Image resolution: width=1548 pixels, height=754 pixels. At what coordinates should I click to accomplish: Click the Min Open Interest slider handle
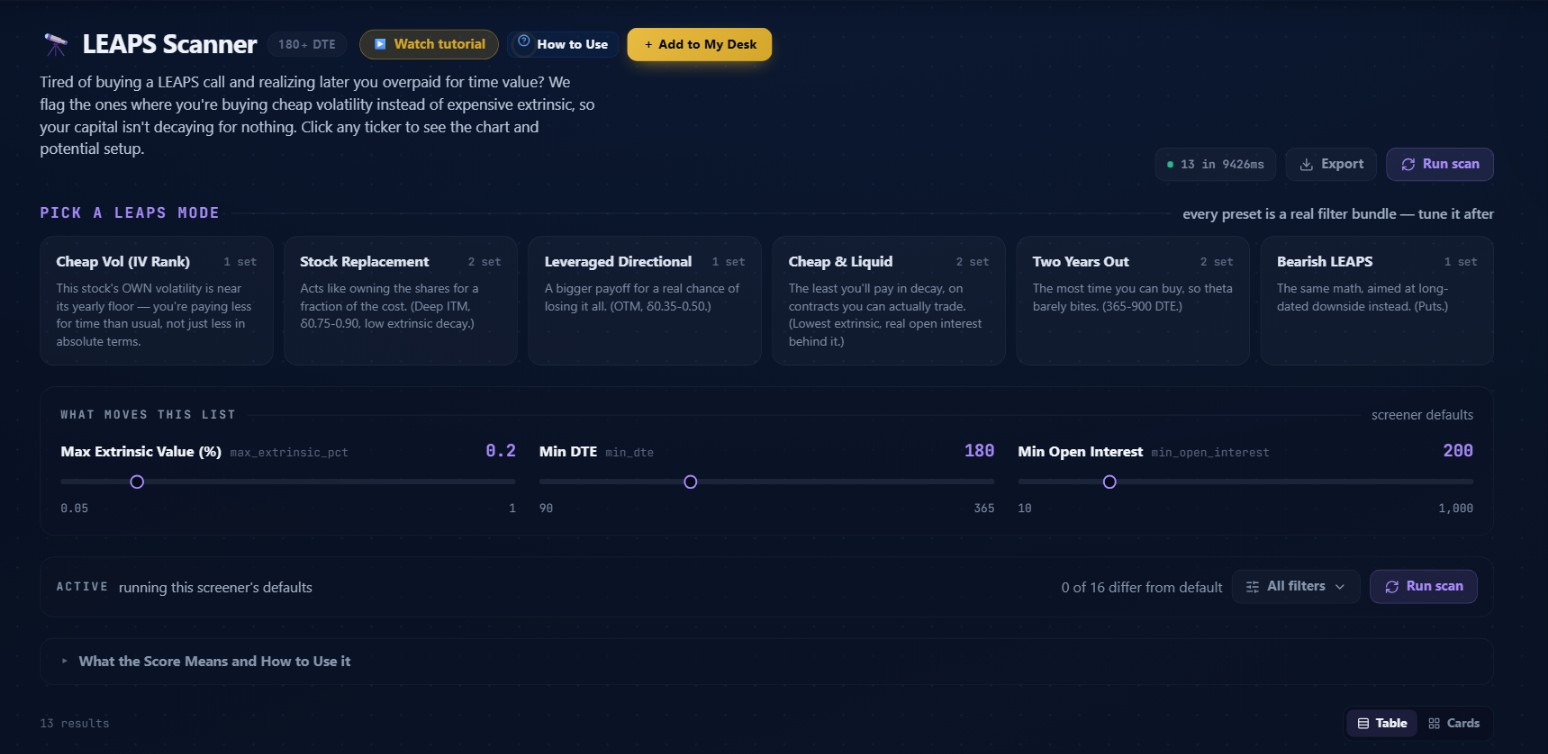pyautogui.click(x=1109, y=482)
